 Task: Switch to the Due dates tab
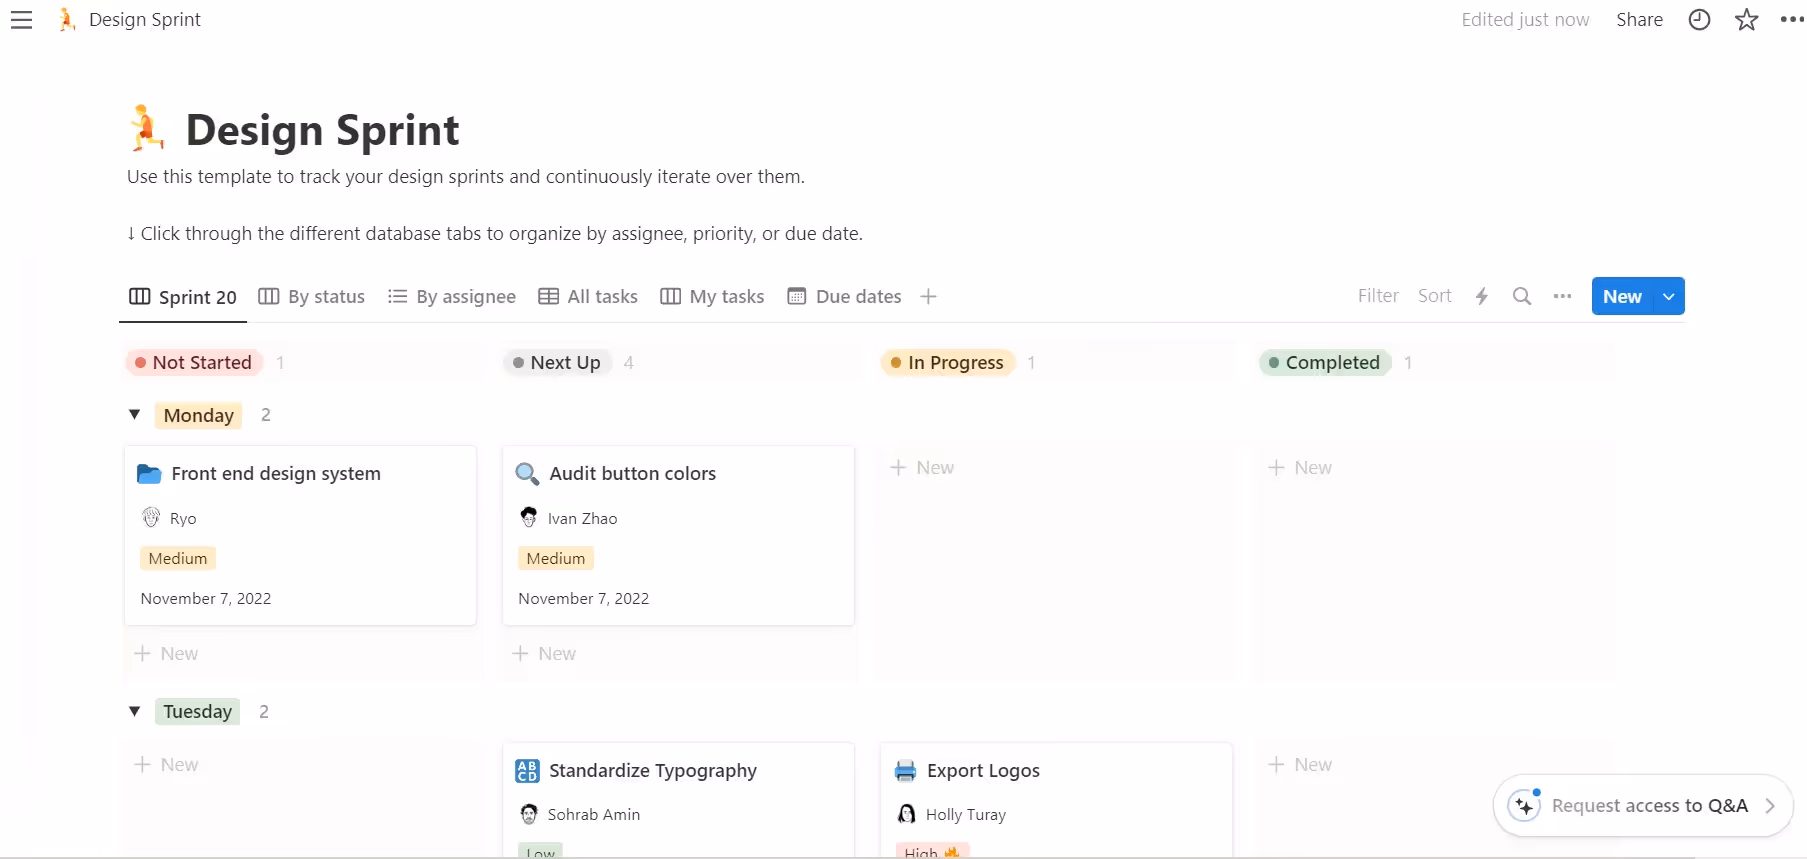click(845, 296)
